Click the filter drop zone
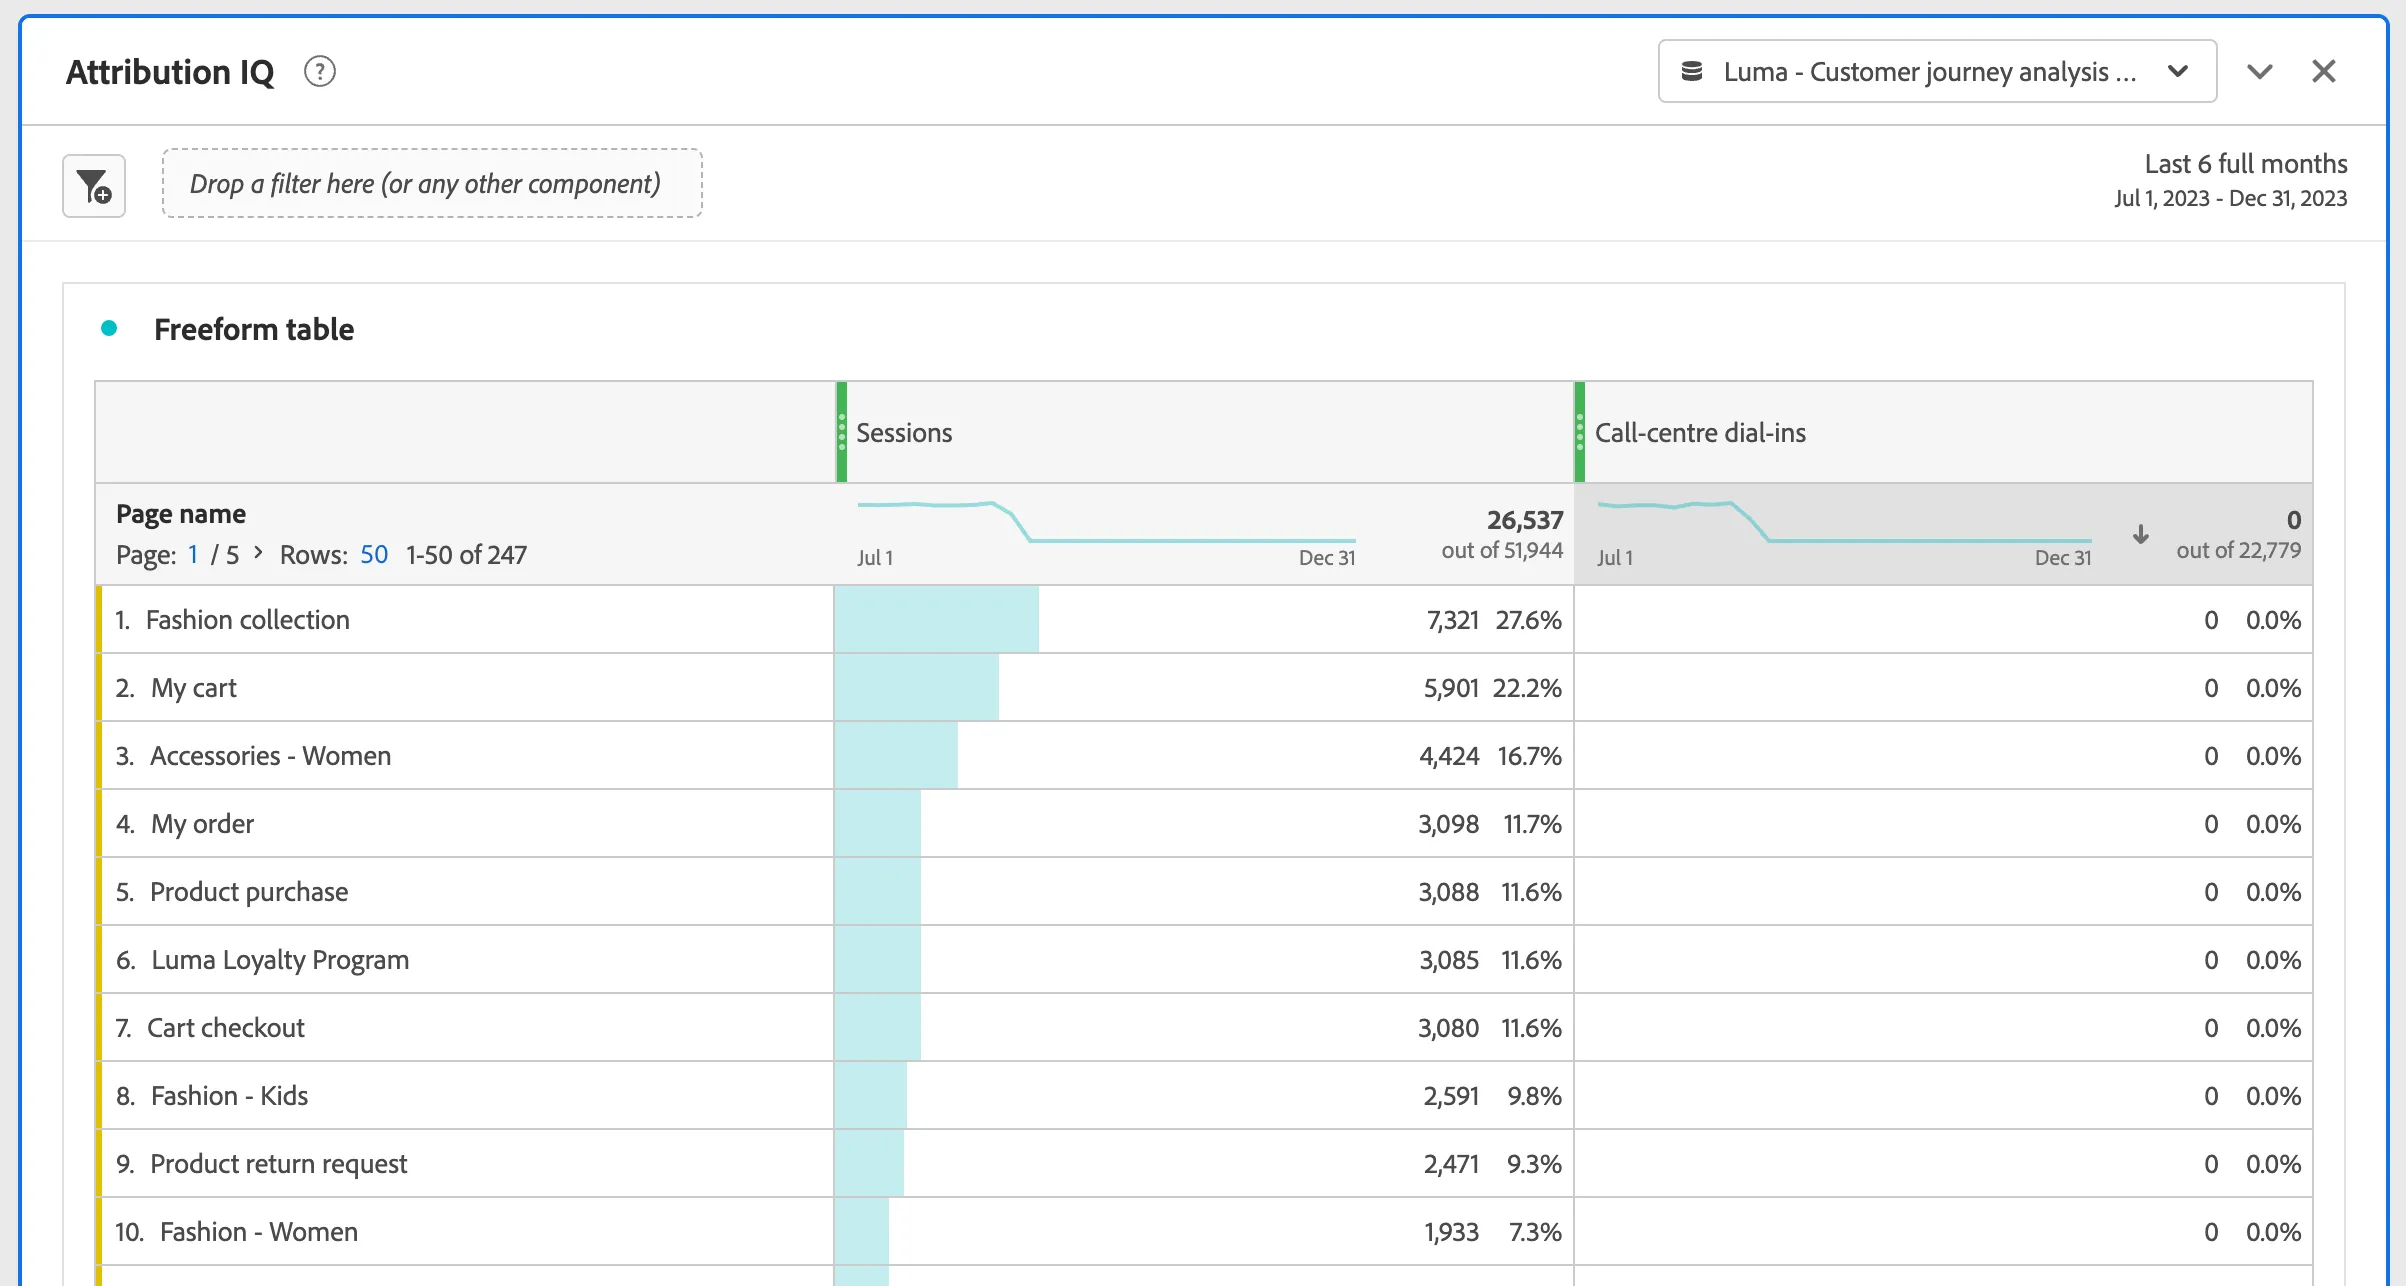 (x=432, y=184)
